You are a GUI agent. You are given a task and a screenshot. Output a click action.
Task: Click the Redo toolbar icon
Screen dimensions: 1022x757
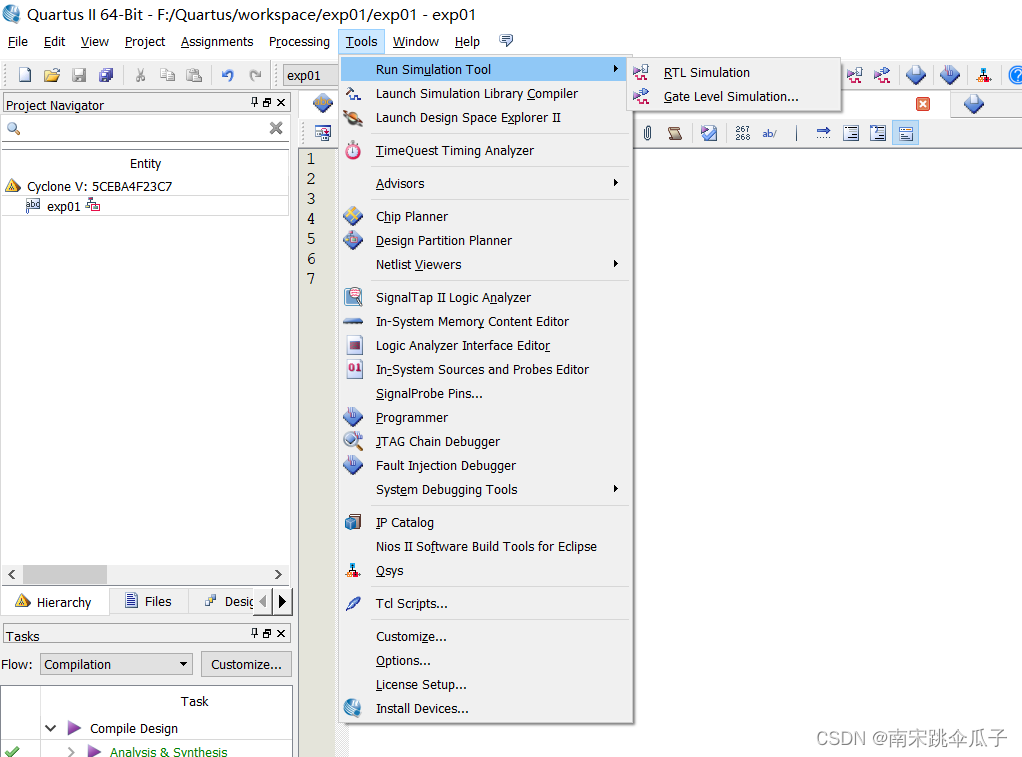[256, 75]
